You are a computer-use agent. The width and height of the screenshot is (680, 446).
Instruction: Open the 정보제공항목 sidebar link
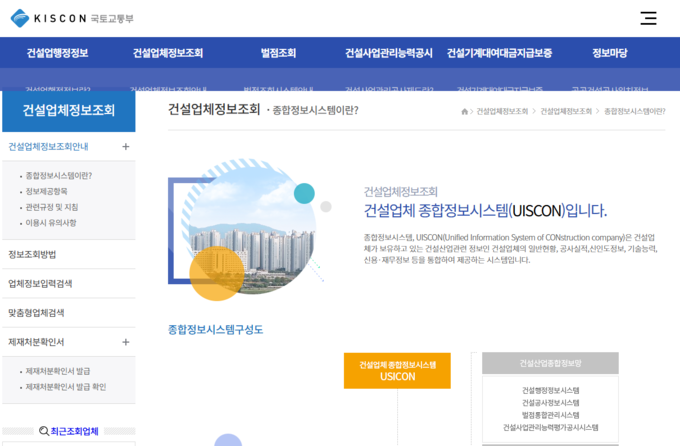pyautogui.click(x=47, y=191)
